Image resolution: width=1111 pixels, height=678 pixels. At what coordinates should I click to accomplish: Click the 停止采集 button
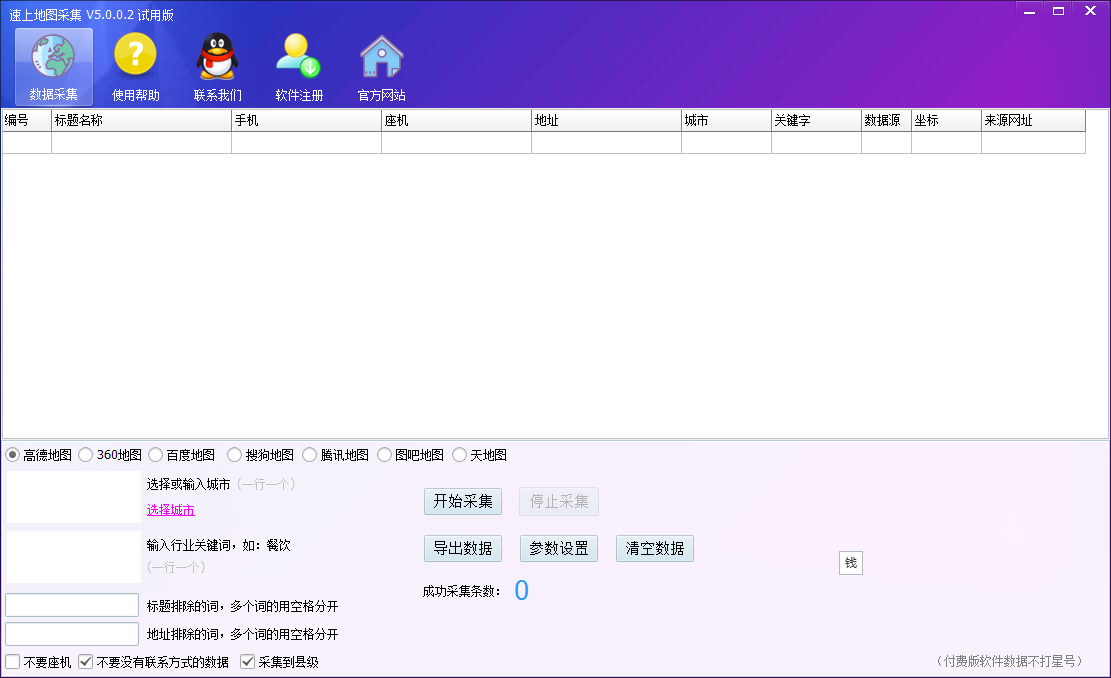click(559, 502)
